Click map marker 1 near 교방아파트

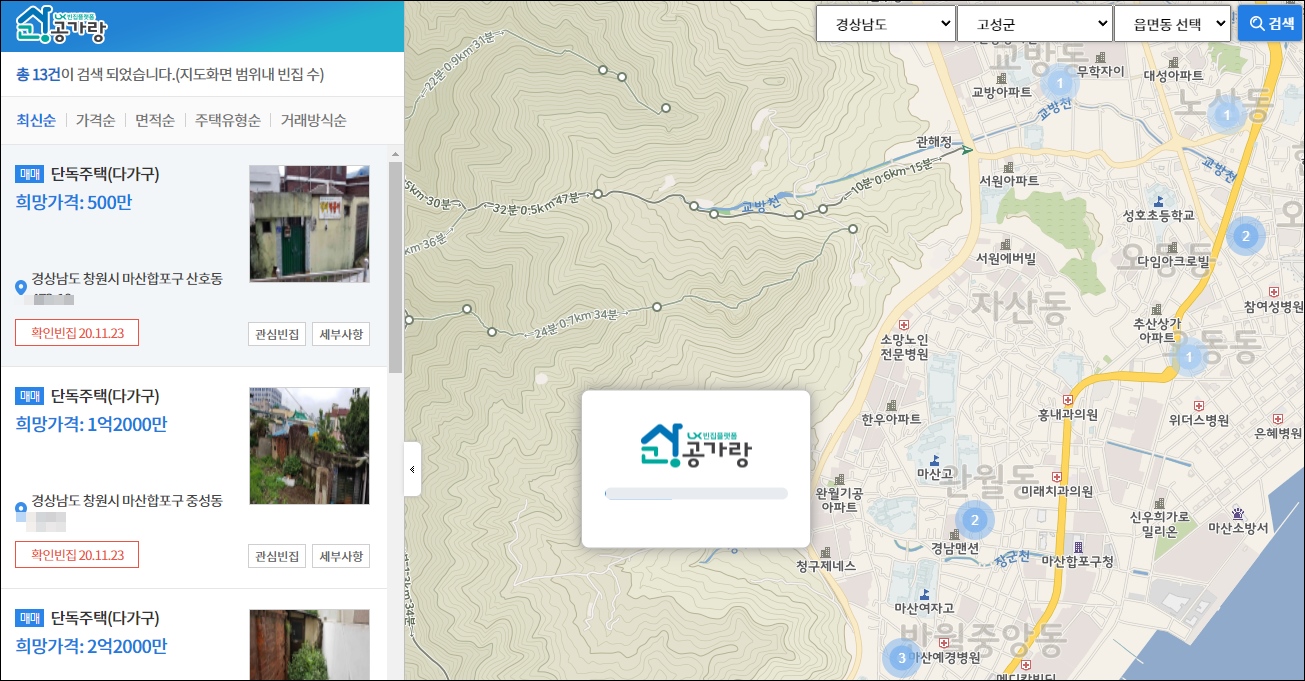[1060, 84]
